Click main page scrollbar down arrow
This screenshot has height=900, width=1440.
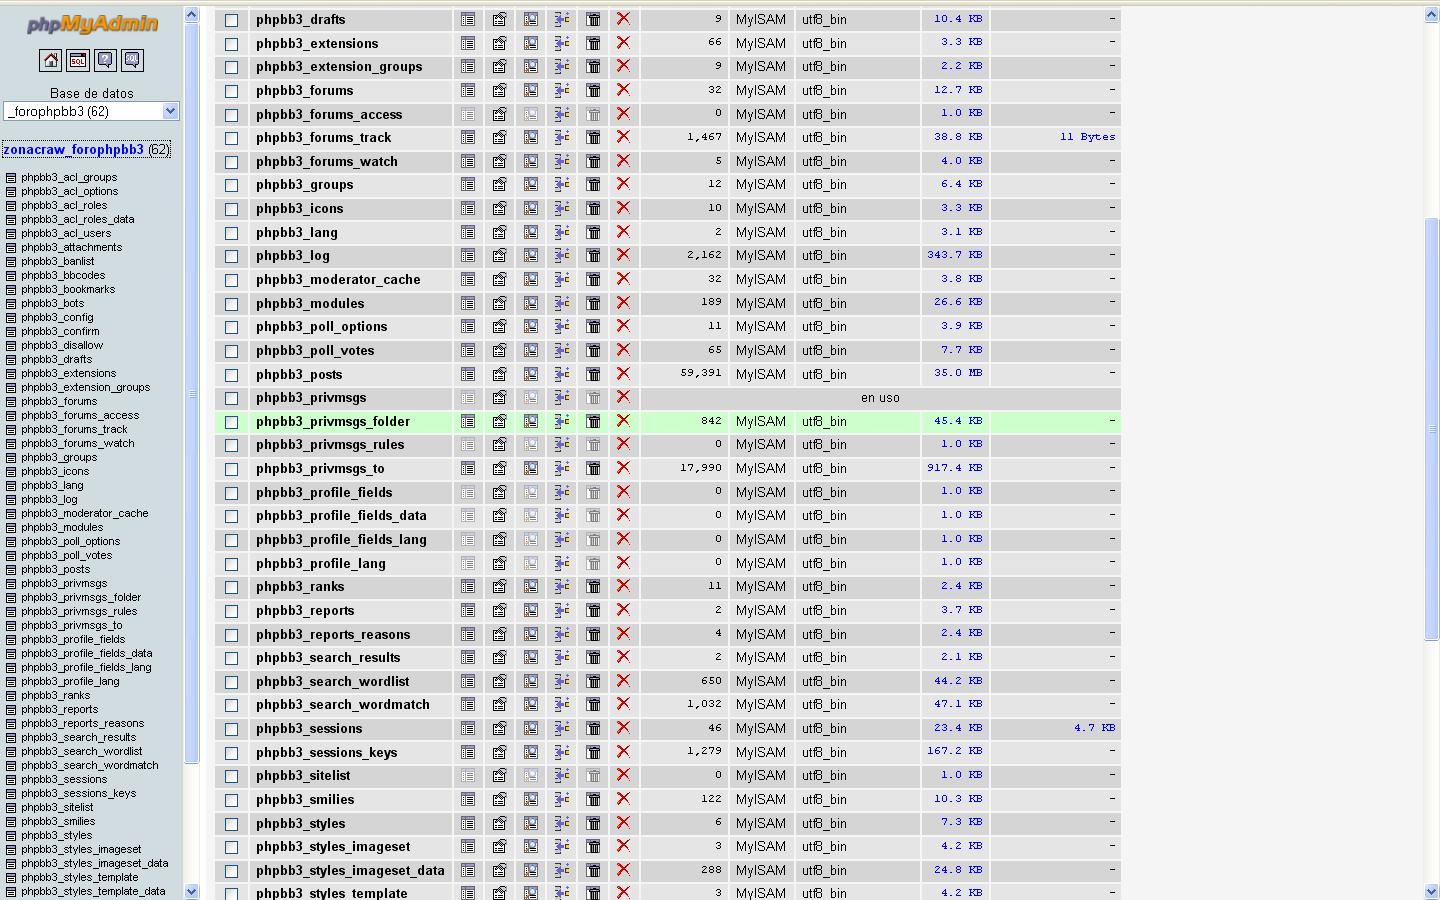[1431, 891]
